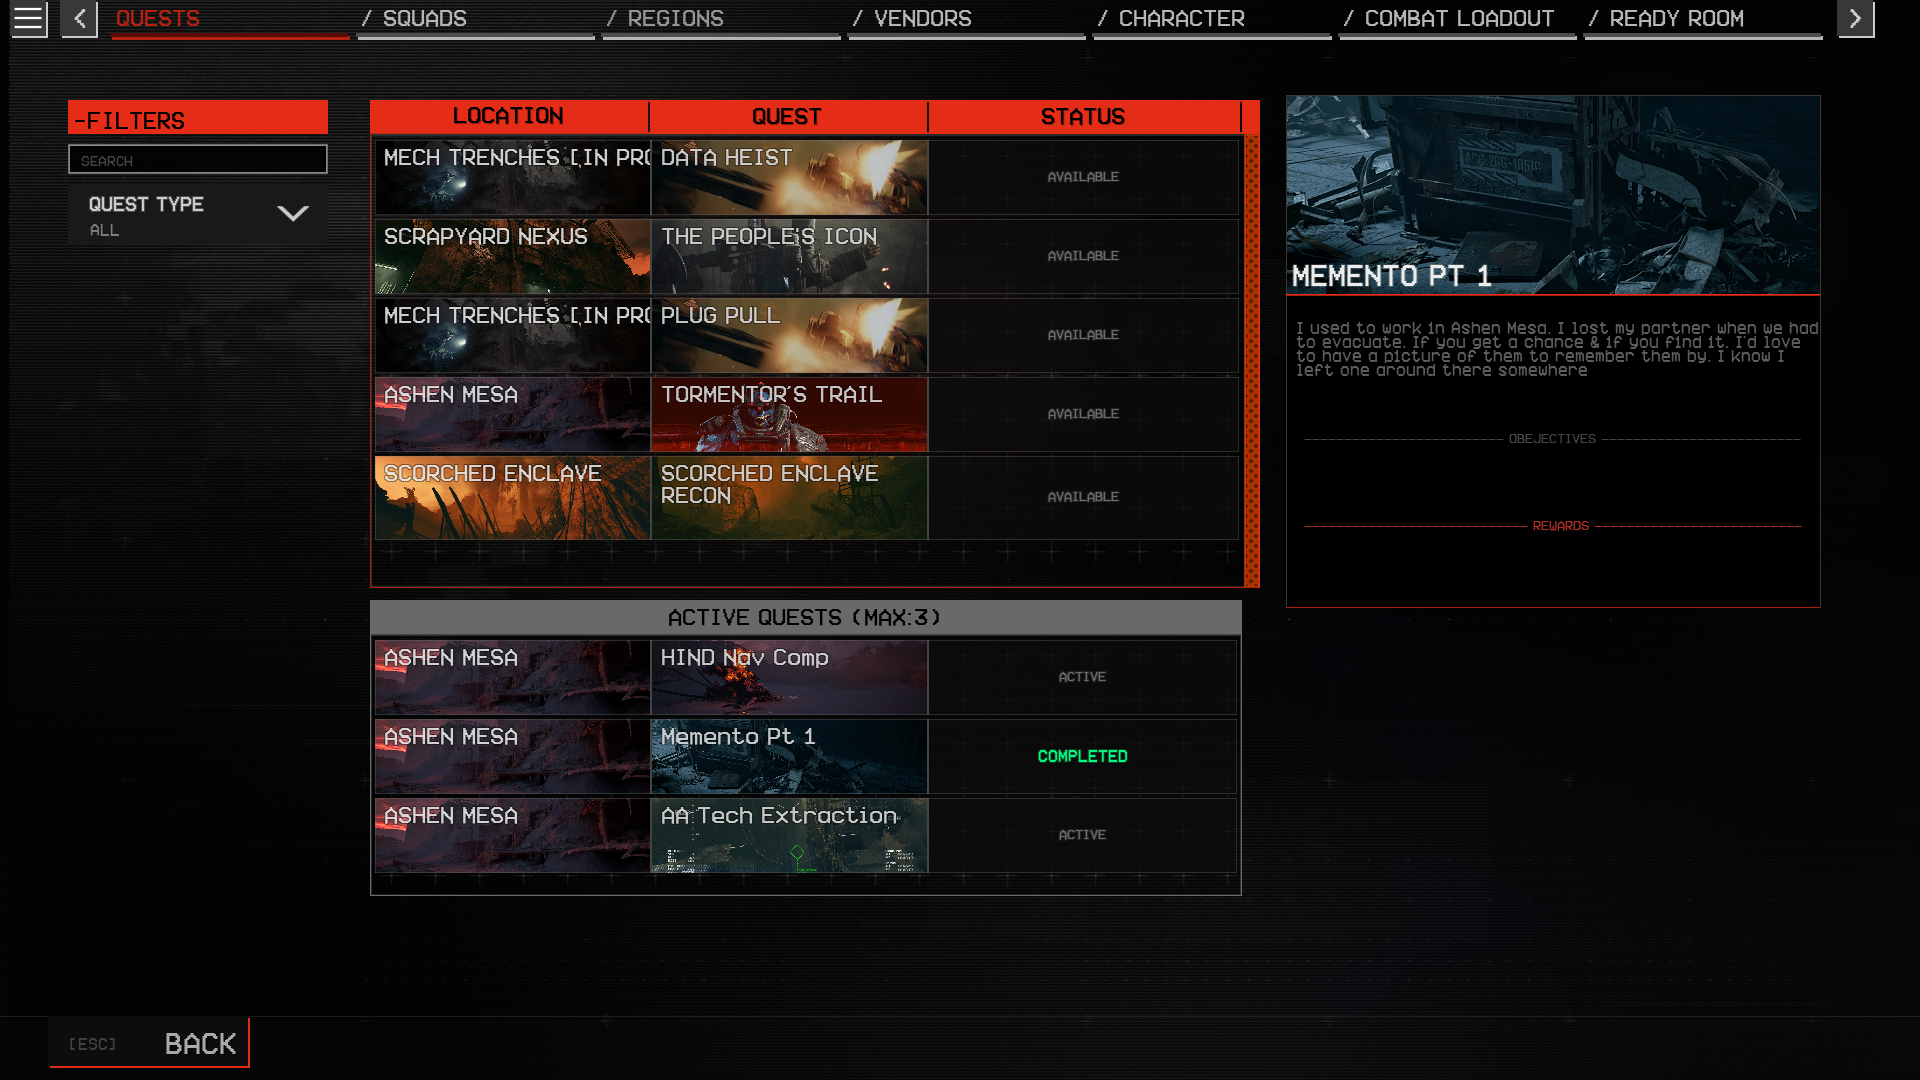Click the completed Memento Pt 1 quest

[789, 757]
